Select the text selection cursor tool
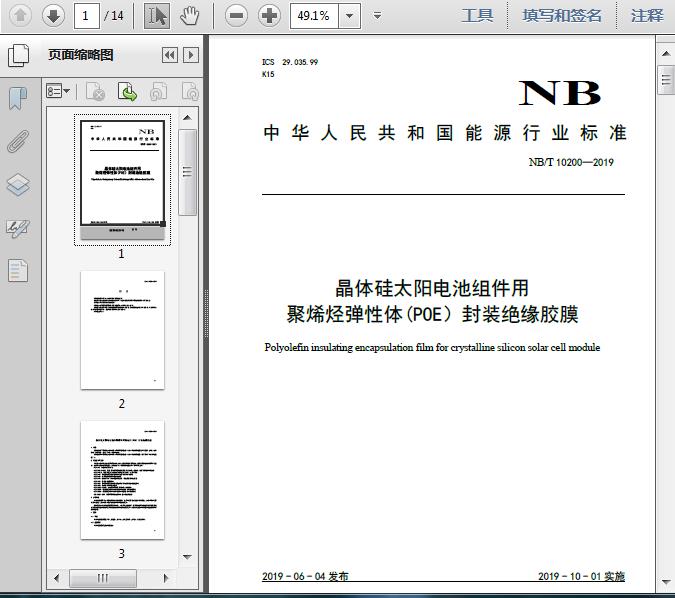The height and width of the screenshot is (598, 675). (156, 15)
